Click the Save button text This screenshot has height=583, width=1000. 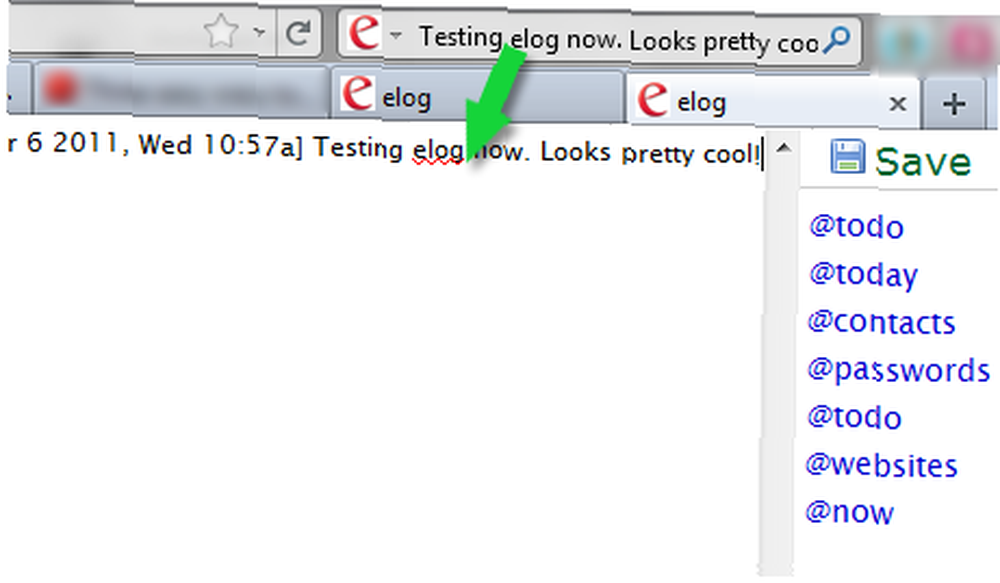(x=923, y=162)
